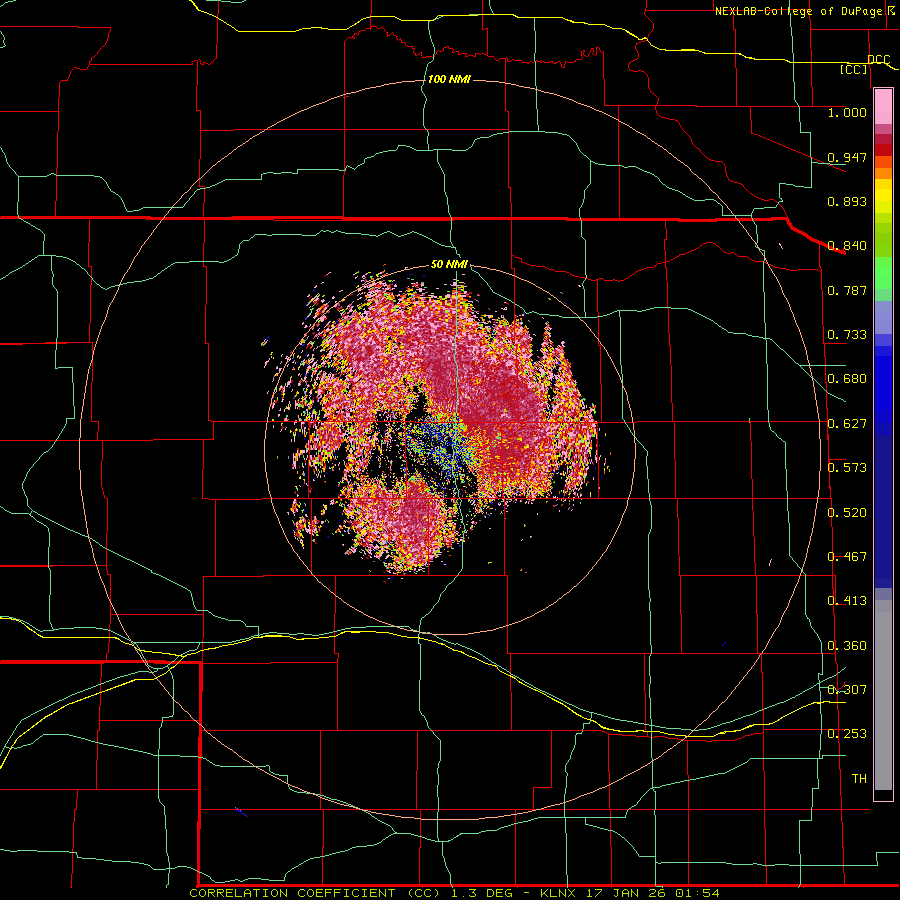This screenshot has width=900, height=900.
Task: Pick the bright green segment of the color bar
Action: pyautogui.click(x=883, y=273)
